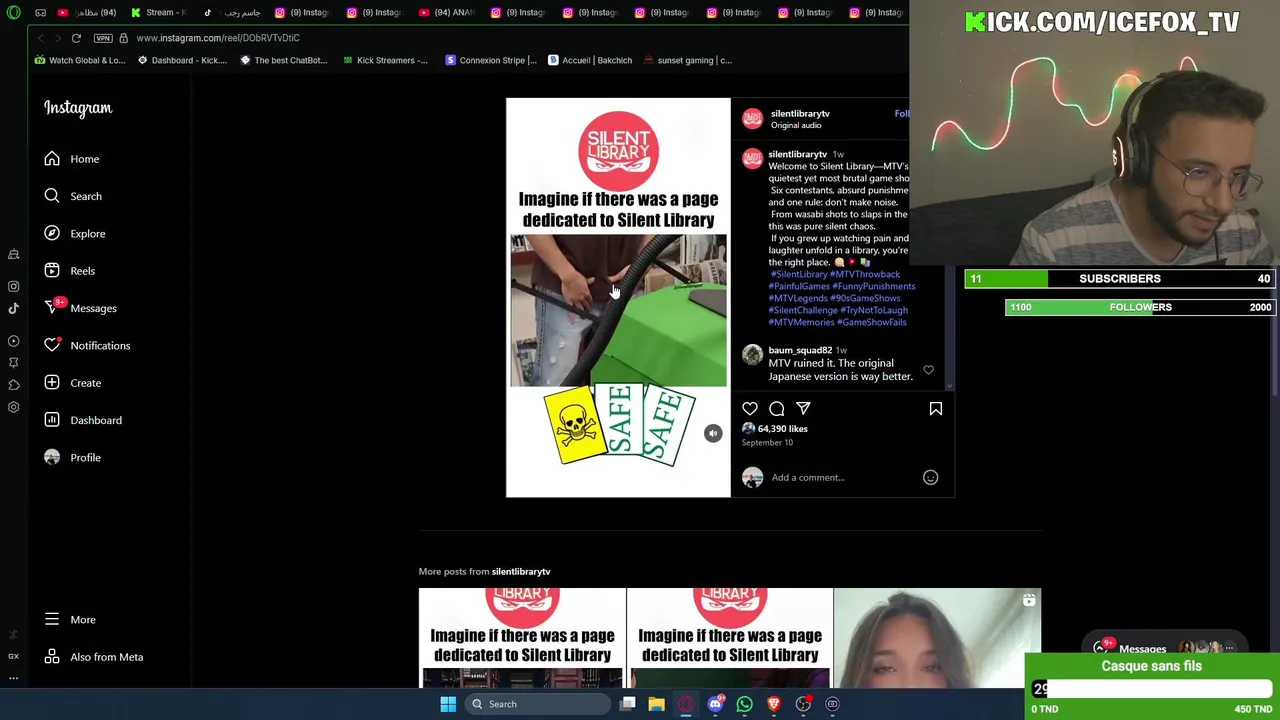Image resolution: width=1280 pixels, height=720 pixels.
Task: Switch to the Stream Kick tab
Action: 159,12
